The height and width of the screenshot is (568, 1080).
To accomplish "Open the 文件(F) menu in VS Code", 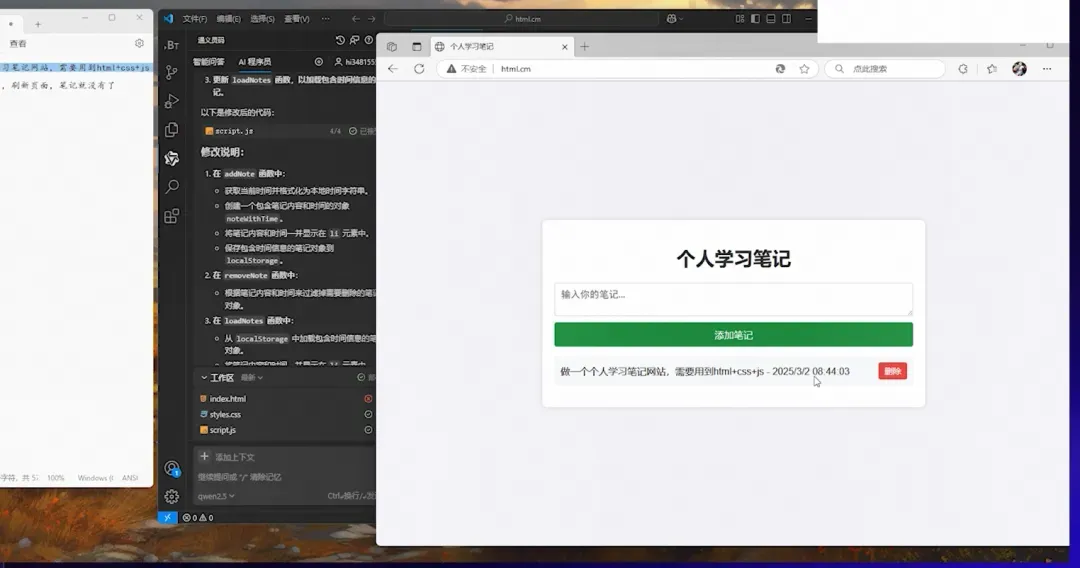I will tap(195, 19).
